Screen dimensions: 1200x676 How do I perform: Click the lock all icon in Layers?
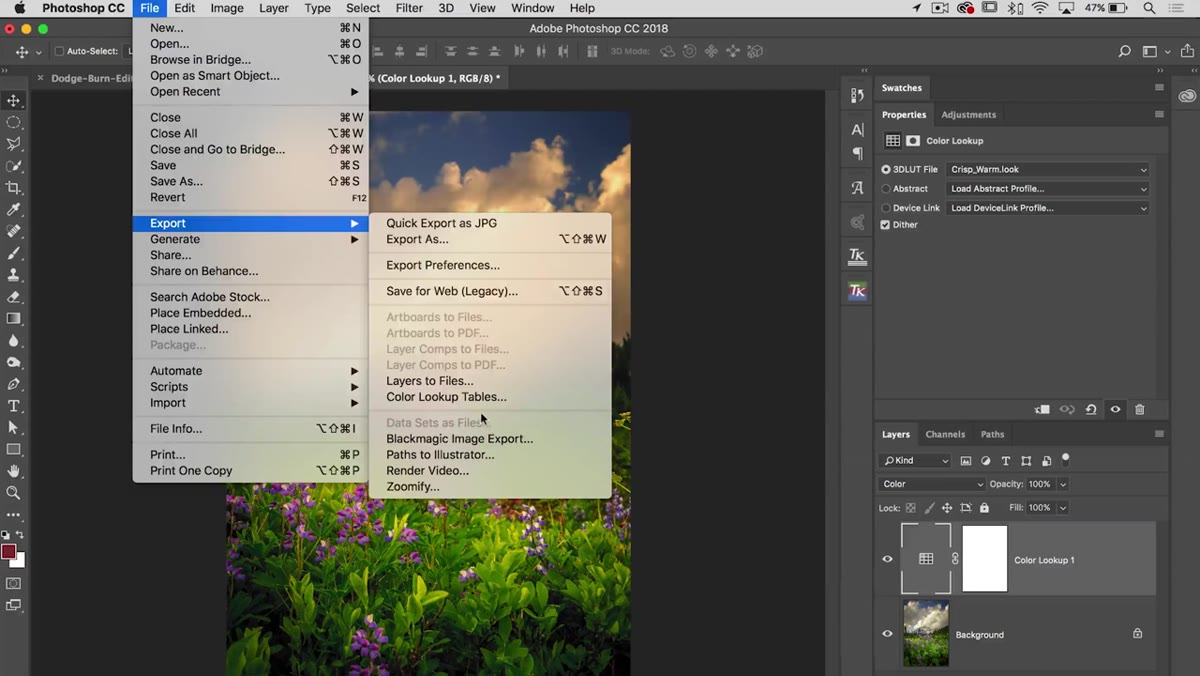tap(984, 508)
